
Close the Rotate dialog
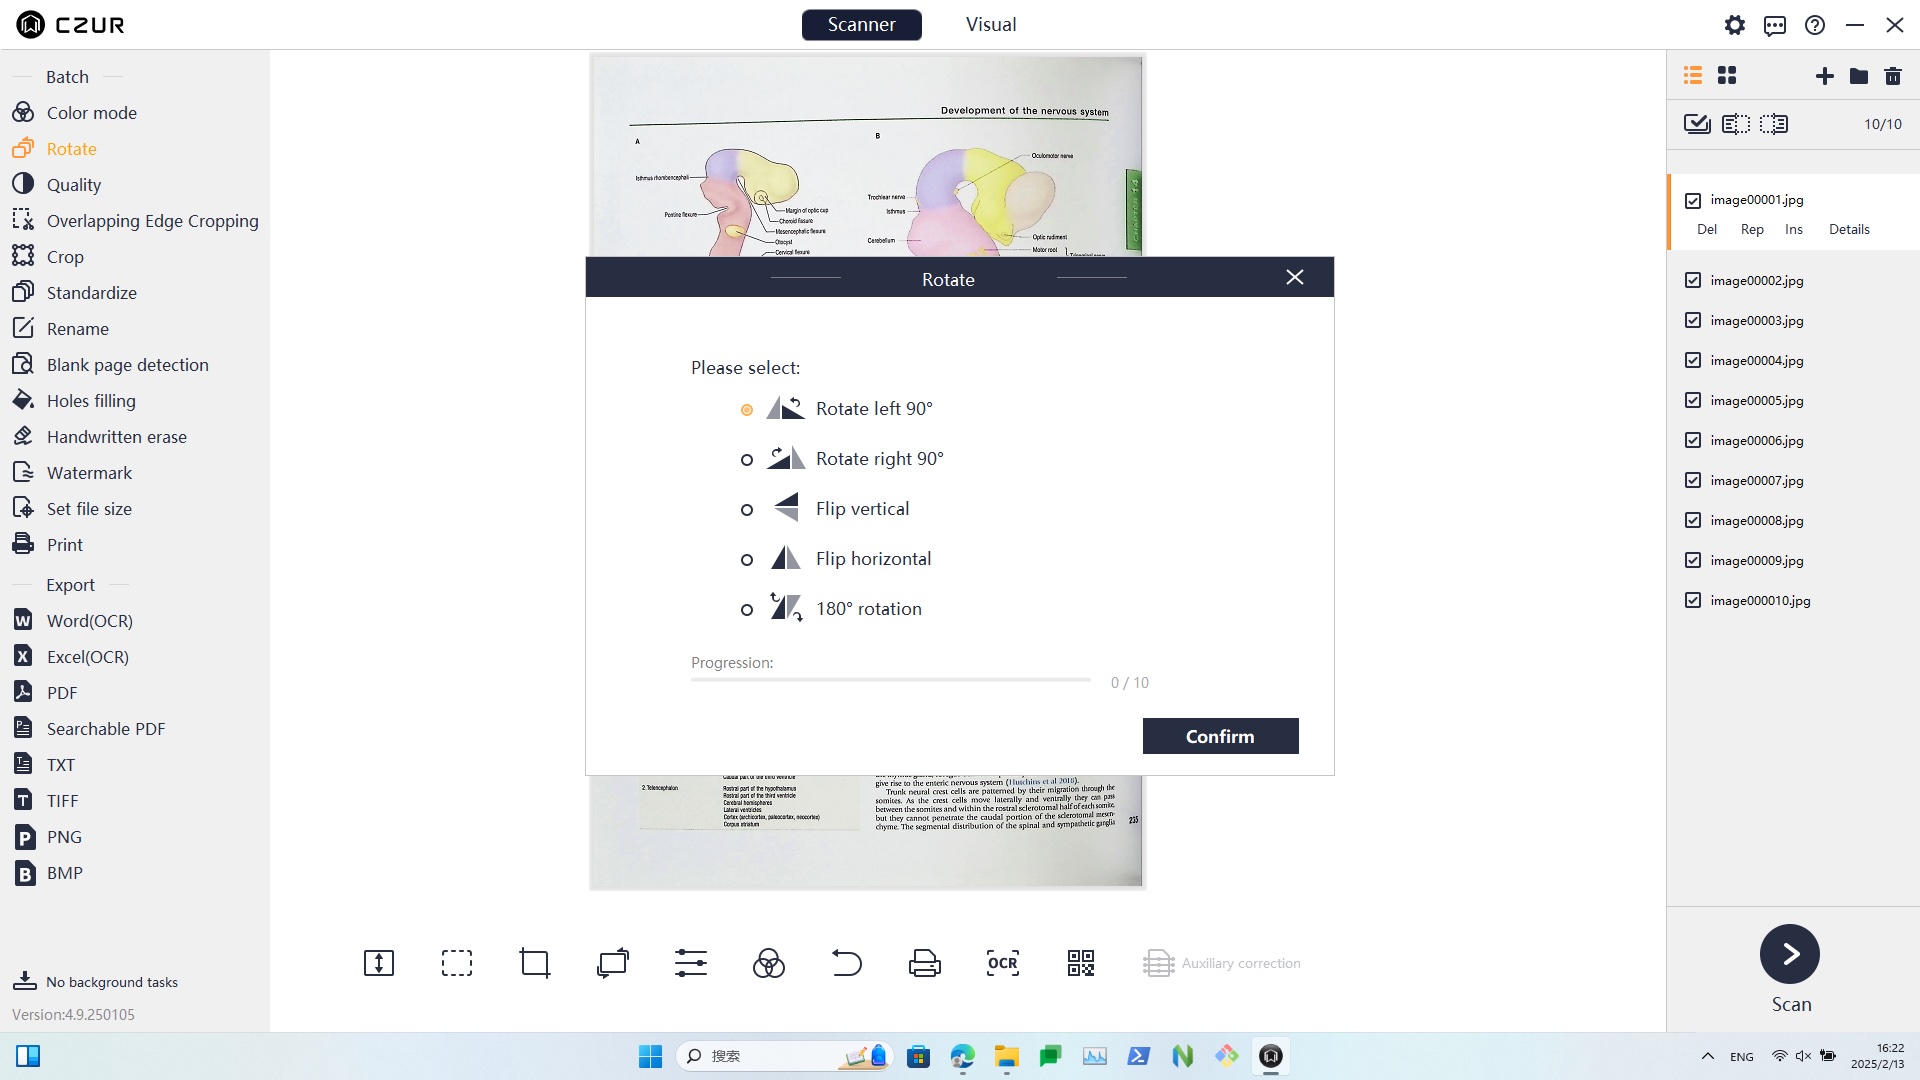click(x=1295, y=277)
